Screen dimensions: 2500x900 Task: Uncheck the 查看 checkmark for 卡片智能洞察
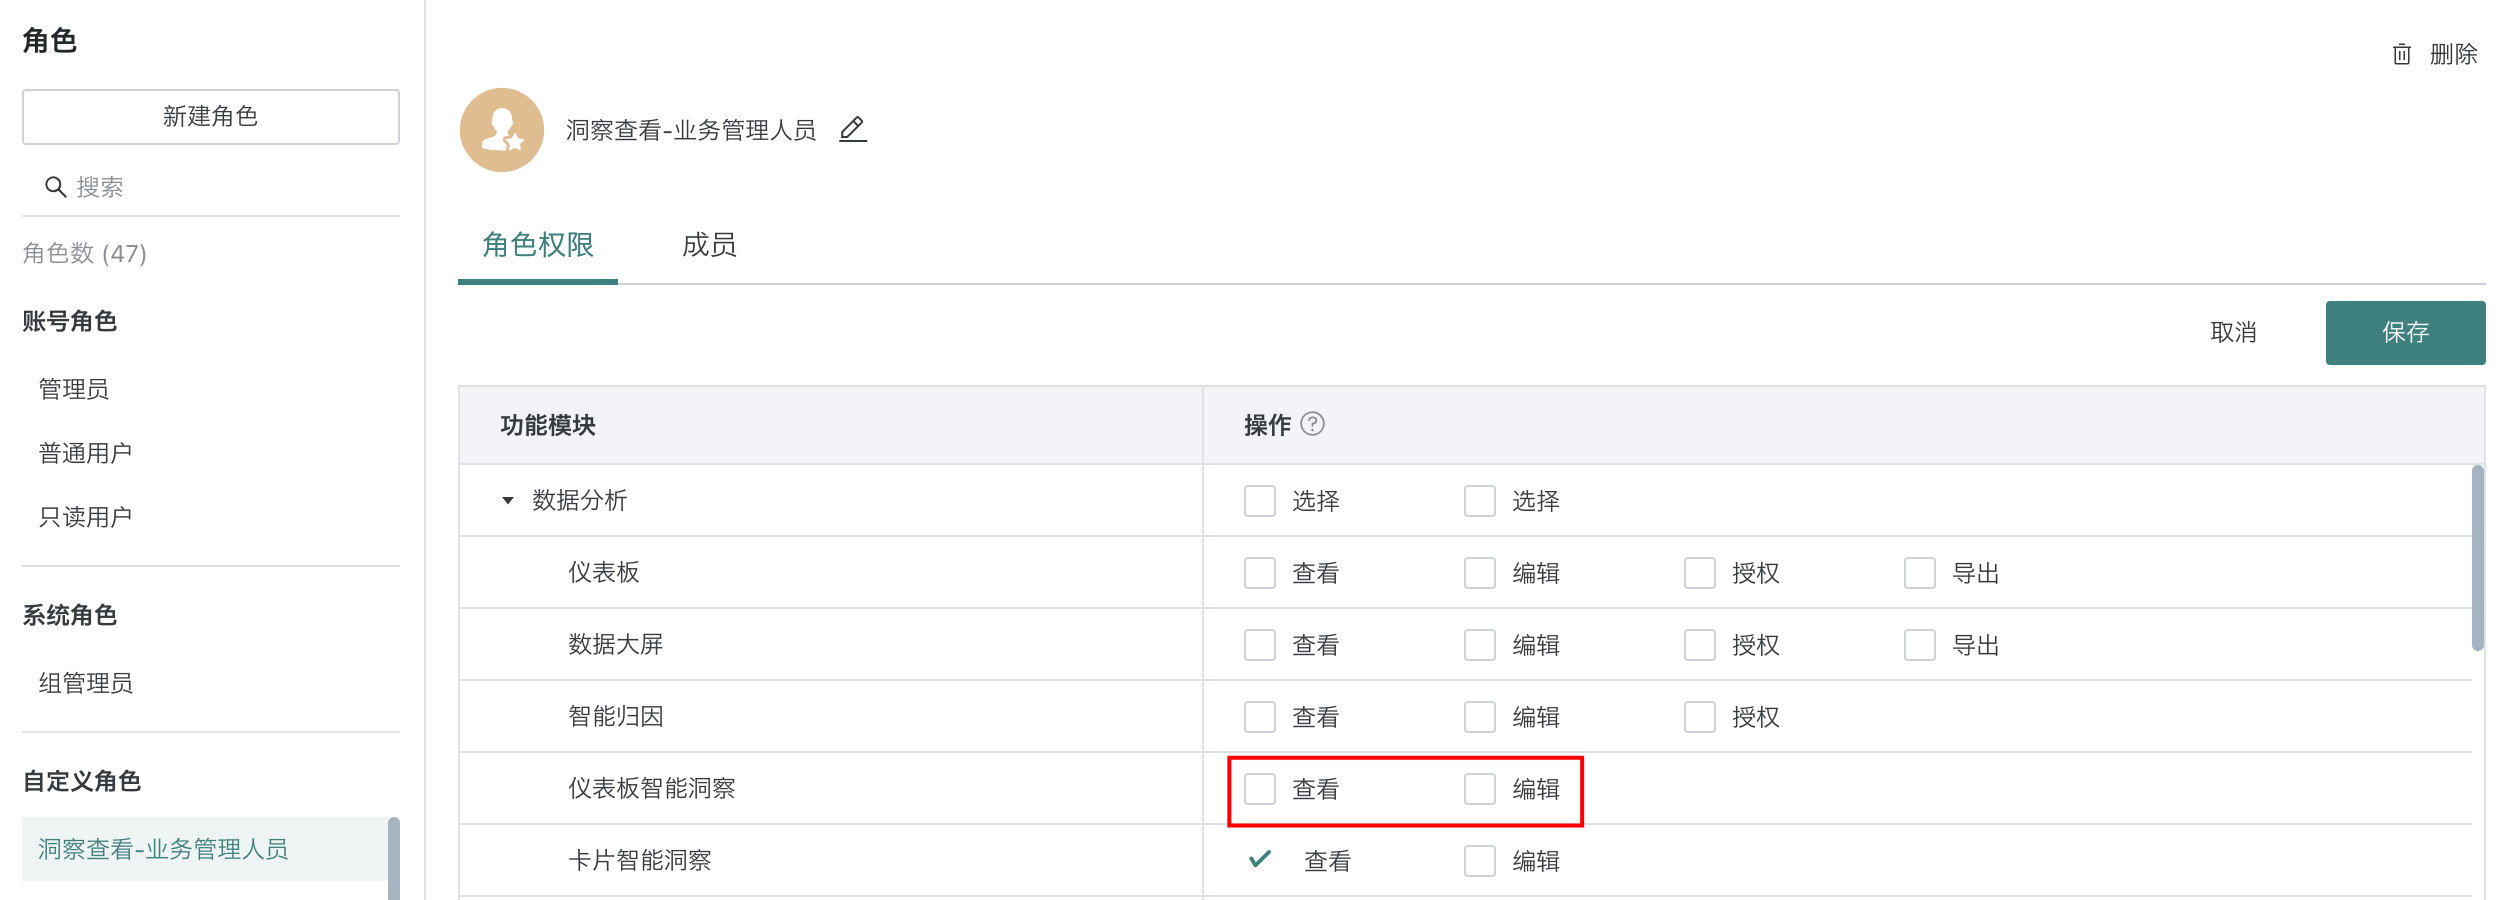(1260, 859)
